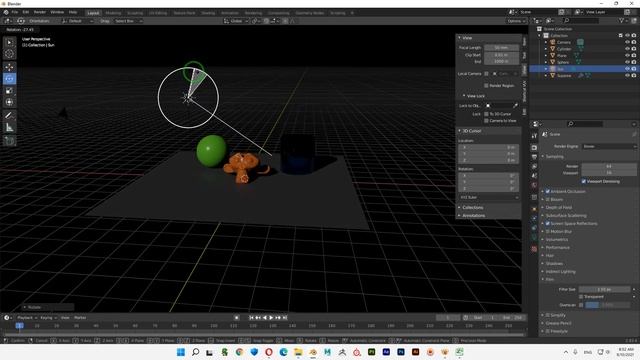Select the active Rotate tool icon

pos(9,78)
